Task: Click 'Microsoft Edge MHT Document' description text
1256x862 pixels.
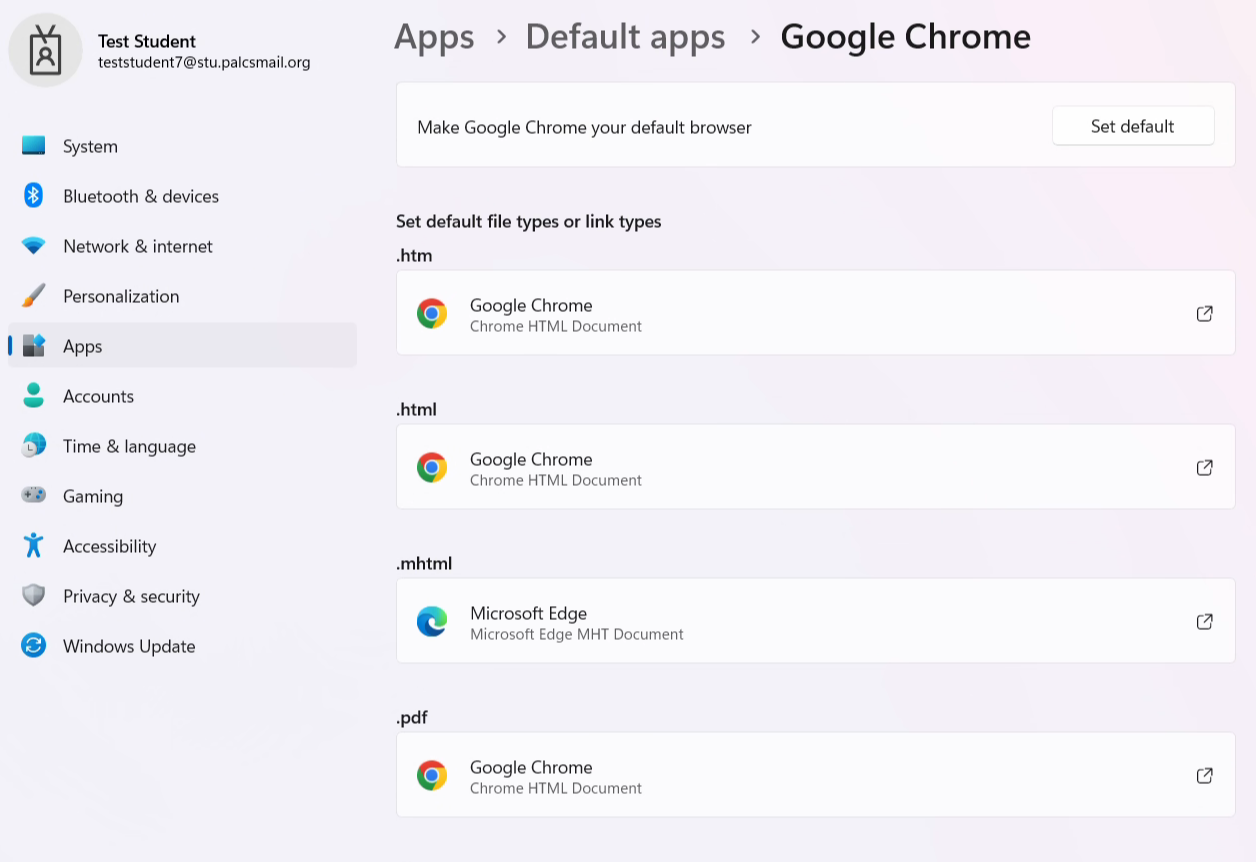Action: point(577,634)
